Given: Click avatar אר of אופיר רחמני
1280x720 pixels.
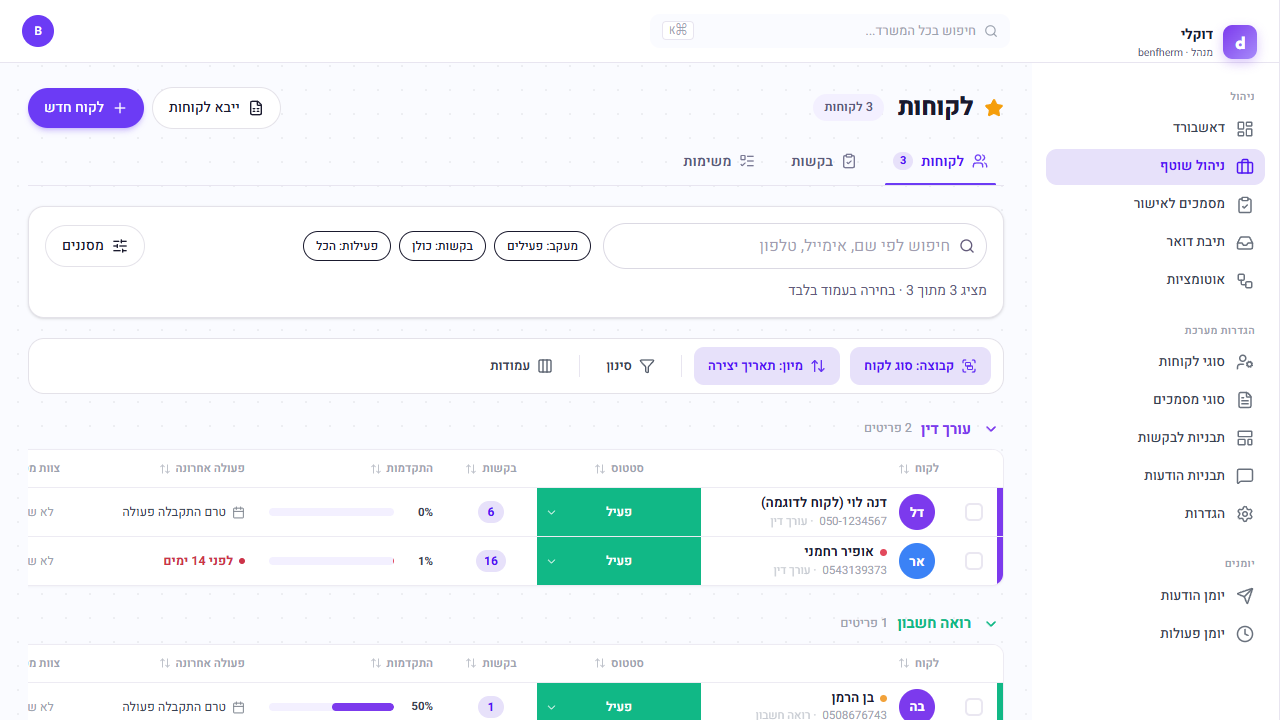Looking at the screenshot, I should [x=917, y=561].
